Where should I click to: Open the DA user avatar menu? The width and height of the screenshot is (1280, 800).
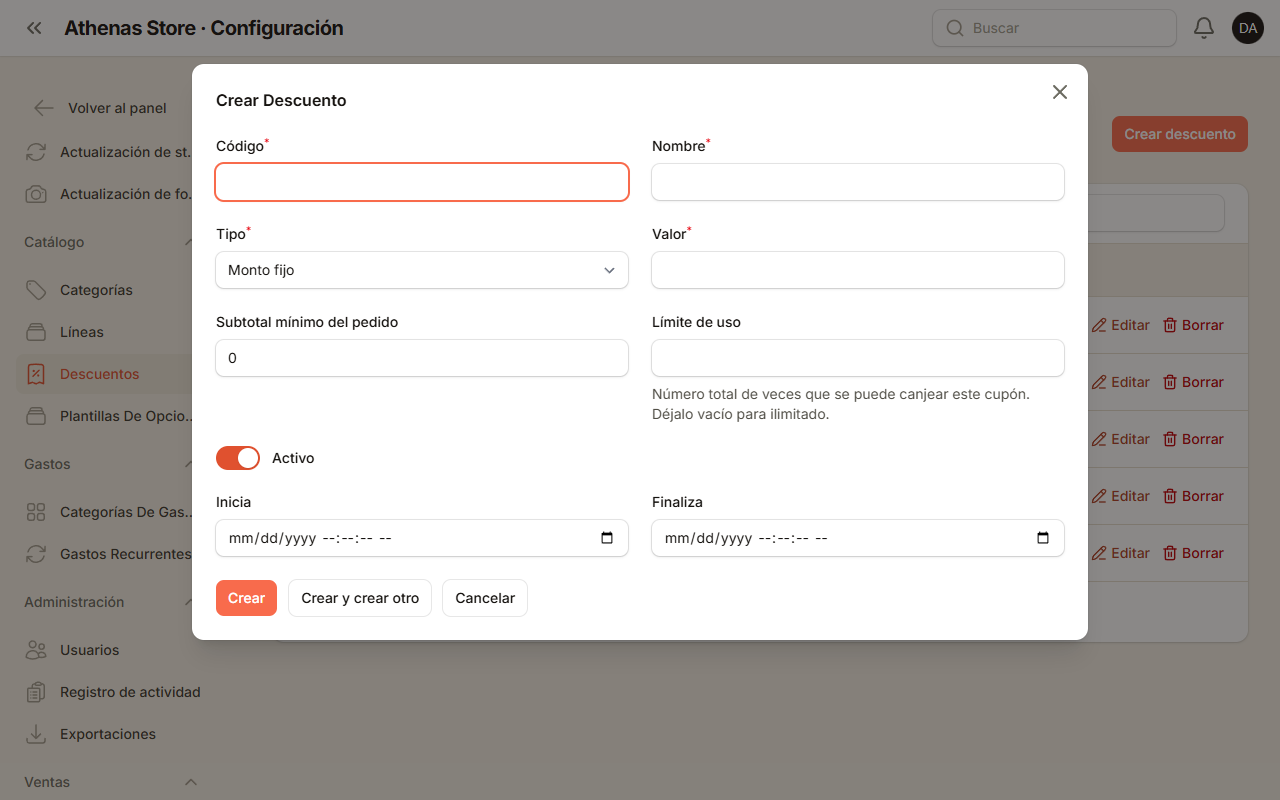tap(1248, 28)
